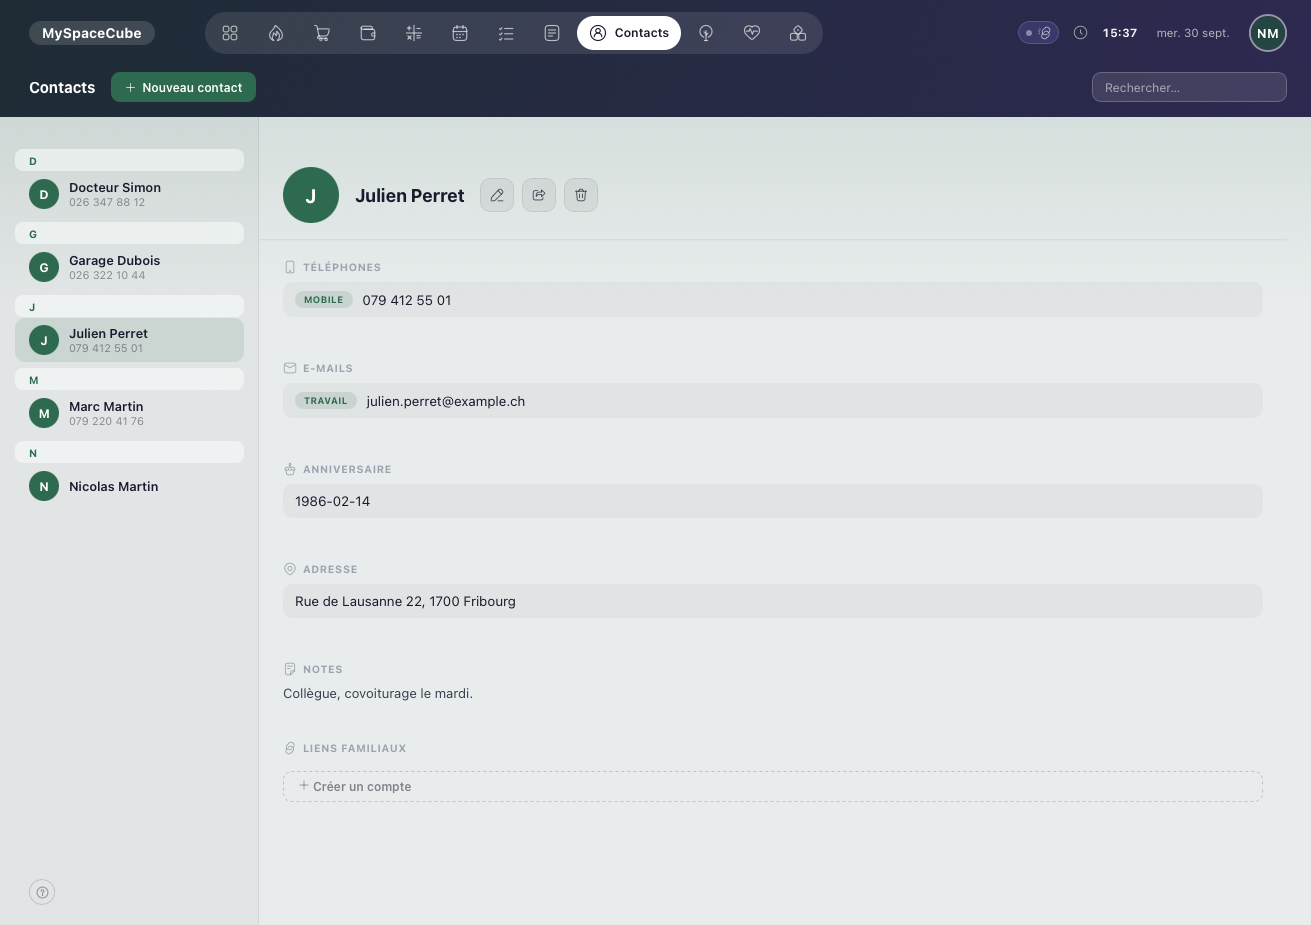Viewport: 1311px width, 925px height.
Task: Delete Julien Perret with the trash icon
Action: (581, 195)
